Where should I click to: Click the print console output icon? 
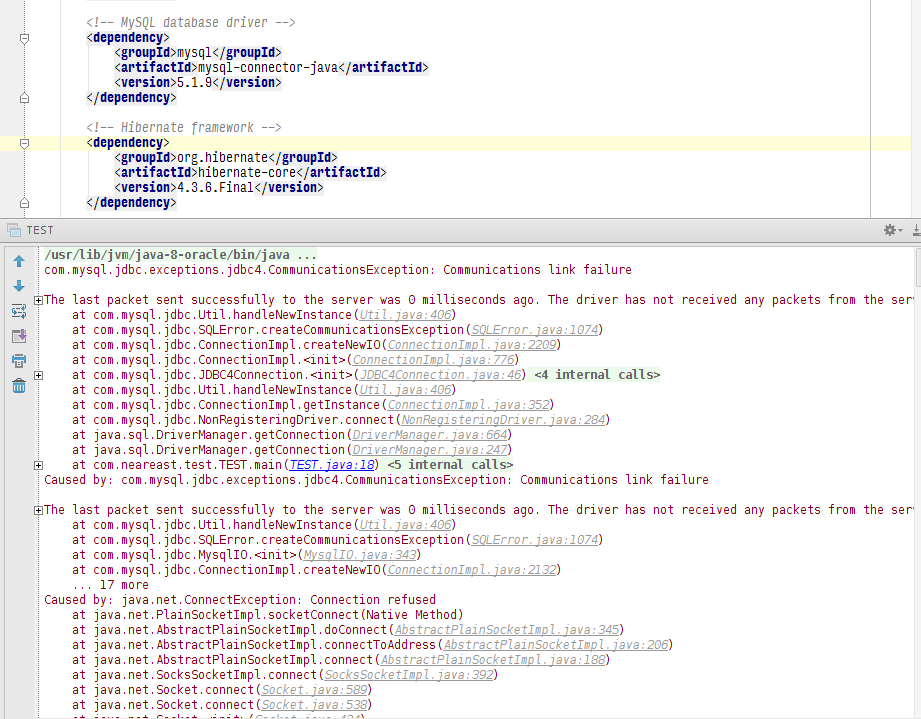pyautogui.click(x=19, y=361)
